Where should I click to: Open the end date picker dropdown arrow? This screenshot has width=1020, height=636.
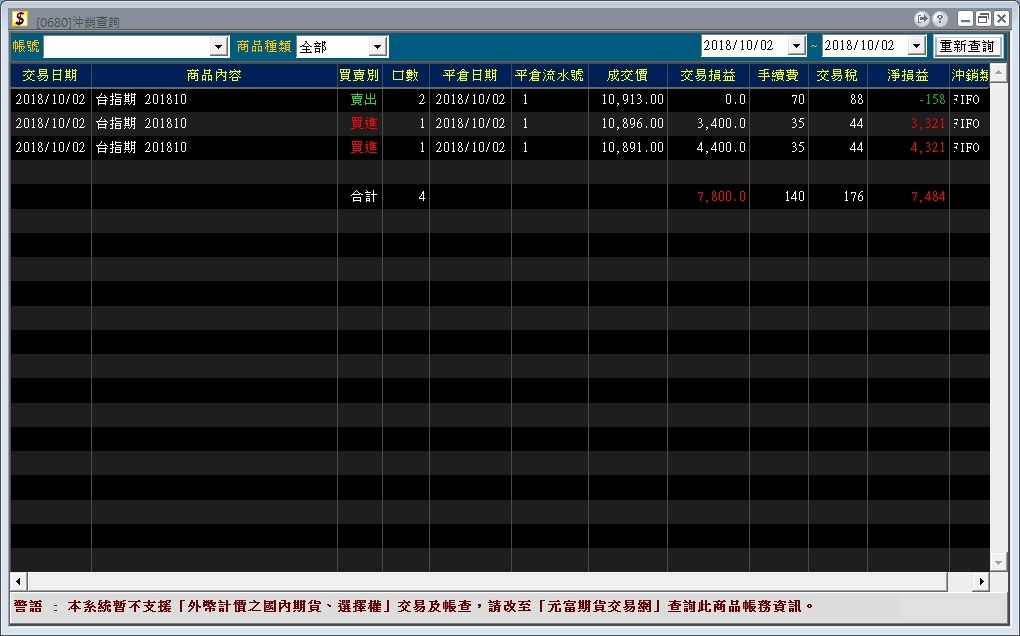[x=917, y=46]
